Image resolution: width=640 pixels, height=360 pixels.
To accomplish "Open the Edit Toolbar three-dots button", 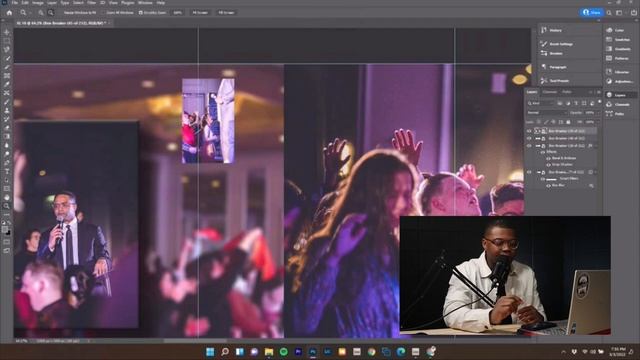I will point(7,214).
